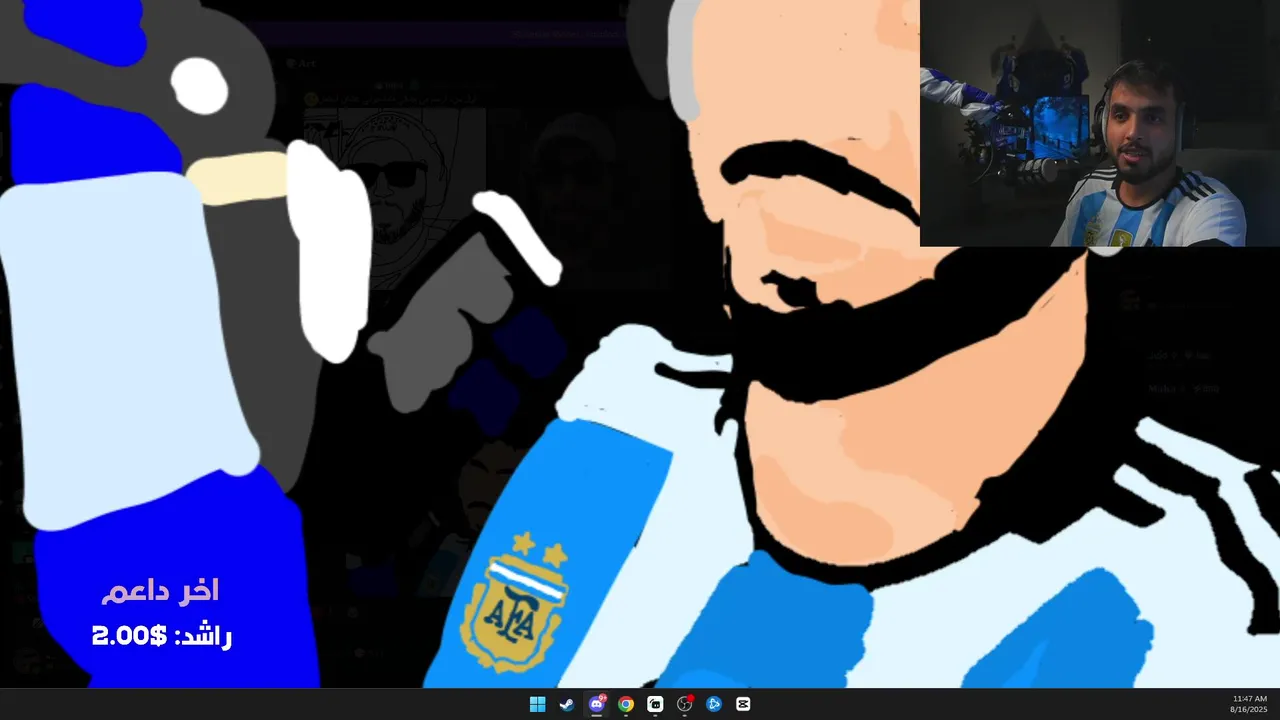Viewport: 1280px width, 720px height.
Task: Open OBS Studio from the taskbar
Action: coord(685,704)
